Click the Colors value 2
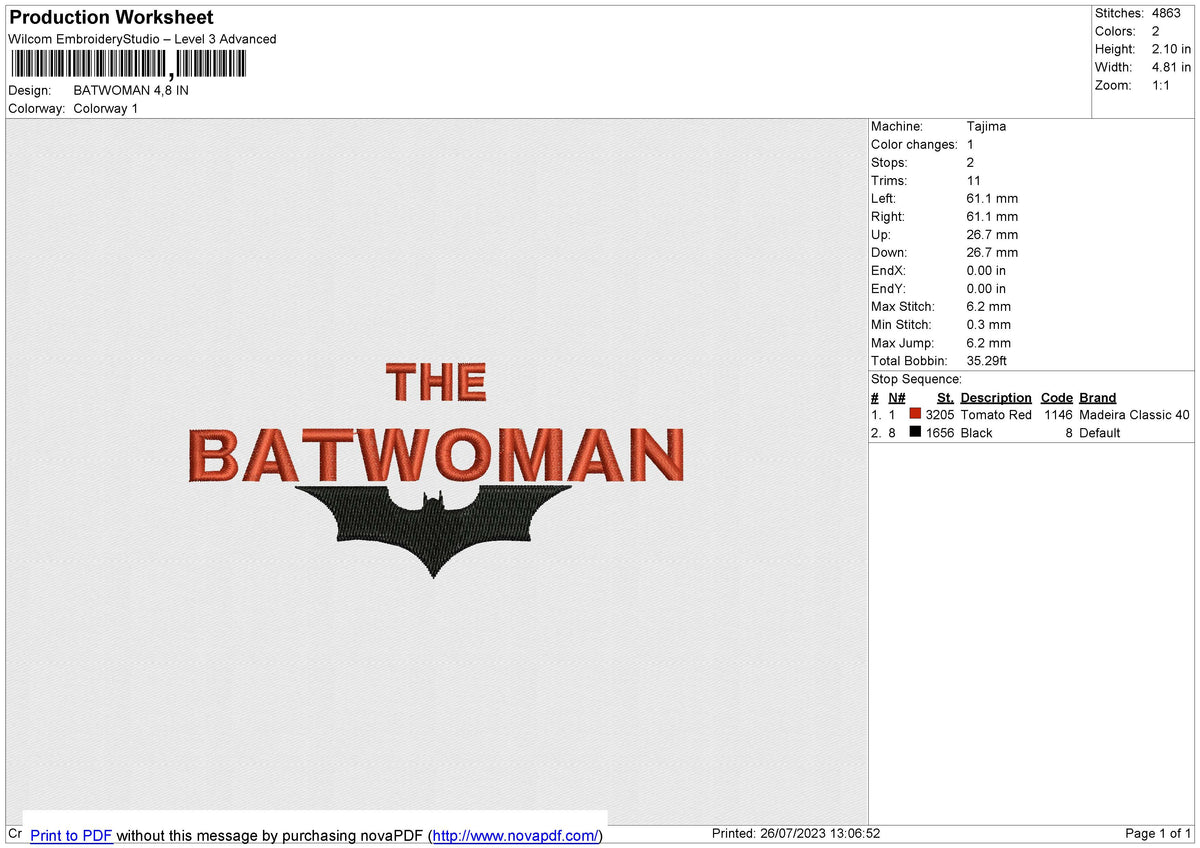Screen dimensions: 1200x848 coord(1156,31)
